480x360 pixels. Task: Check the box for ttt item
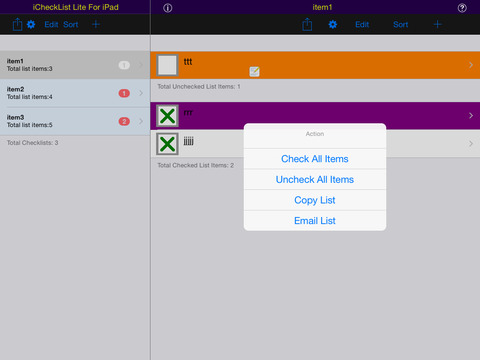tap(167, 65)
